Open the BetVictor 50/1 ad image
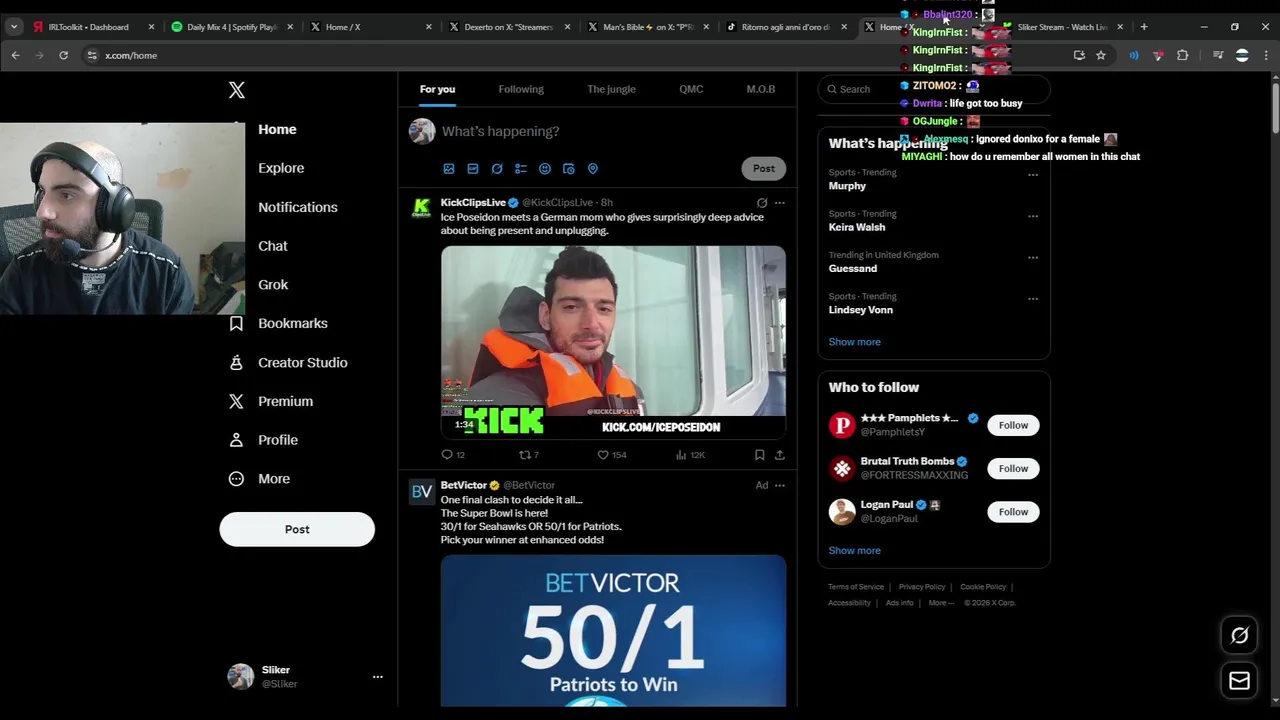The image size is (1280, 720). [x=613, y=631]
